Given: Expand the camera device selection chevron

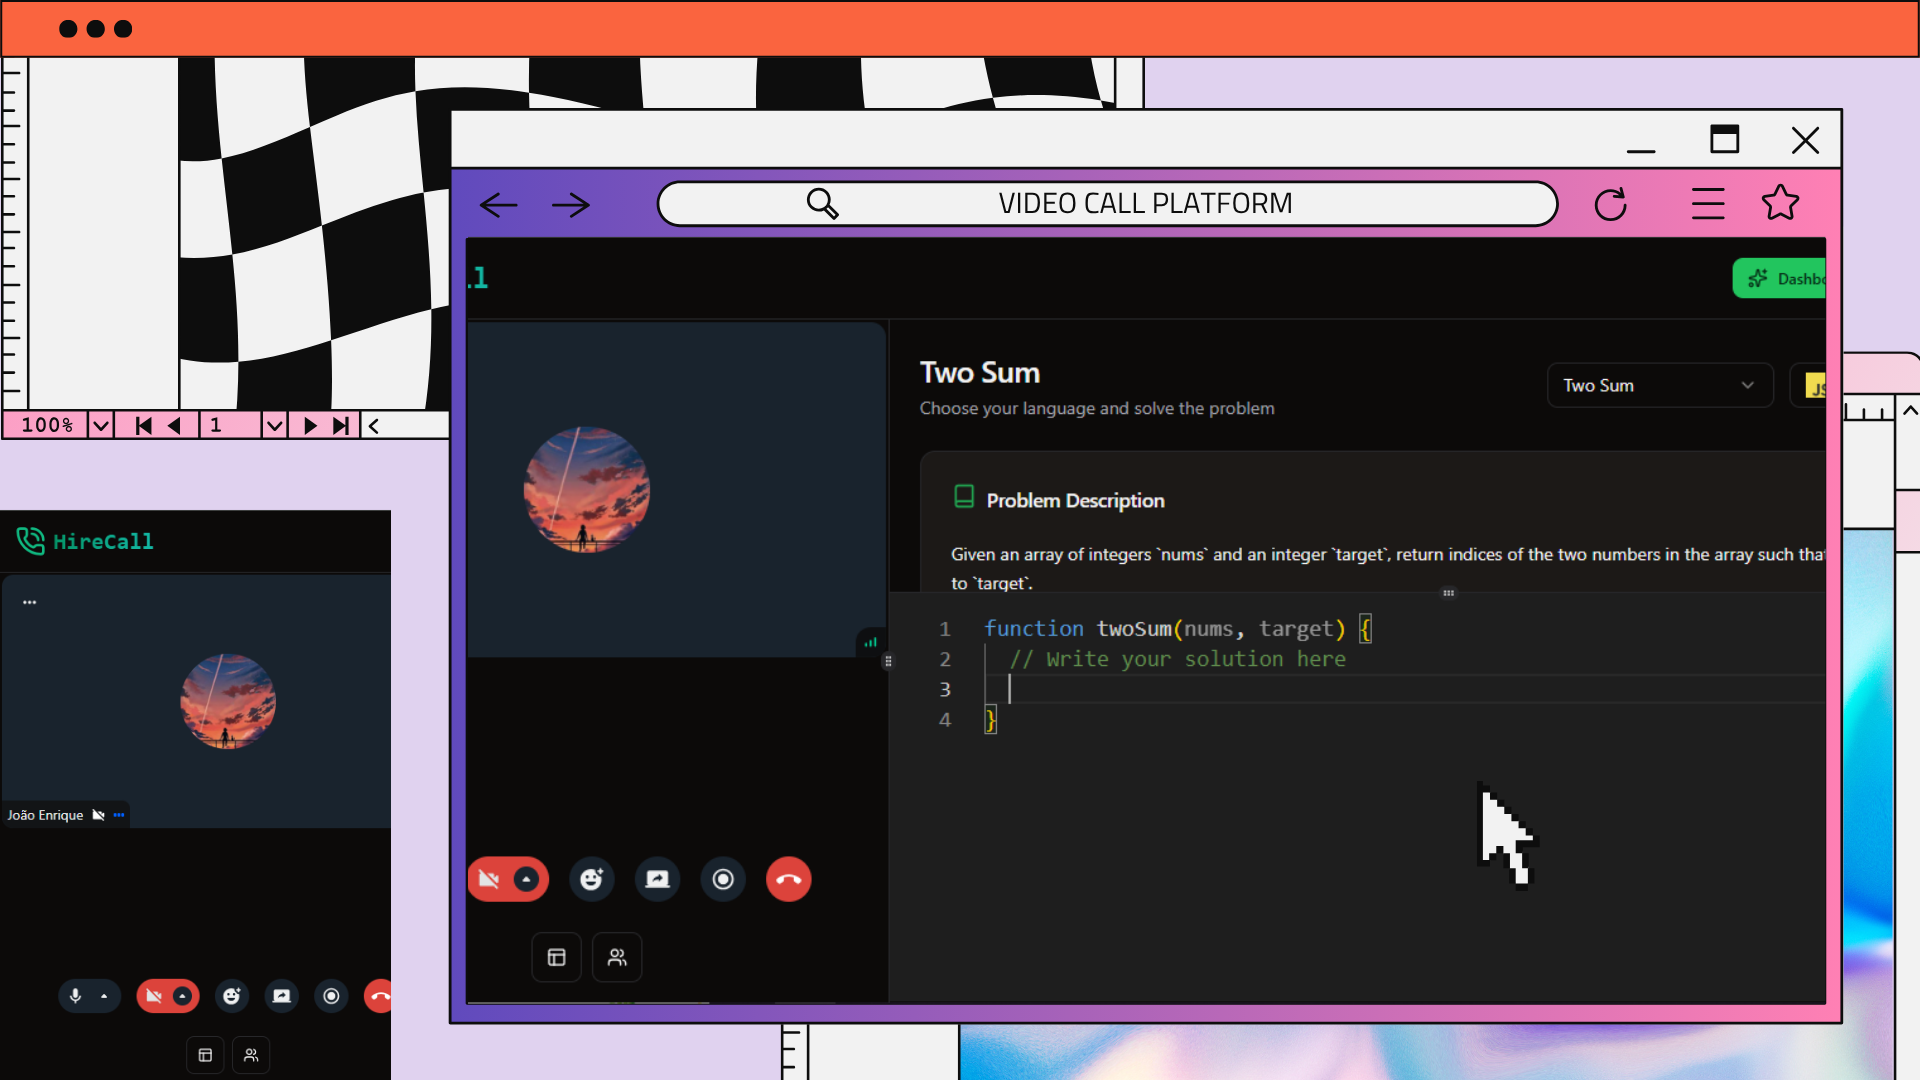Looking at the screenshot, I should tap(527, 879).
